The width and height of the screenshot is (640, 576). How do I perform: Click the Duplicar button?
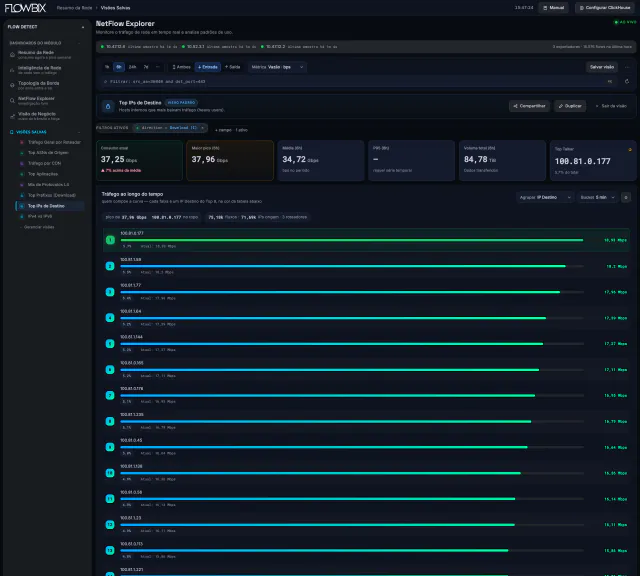570,106
